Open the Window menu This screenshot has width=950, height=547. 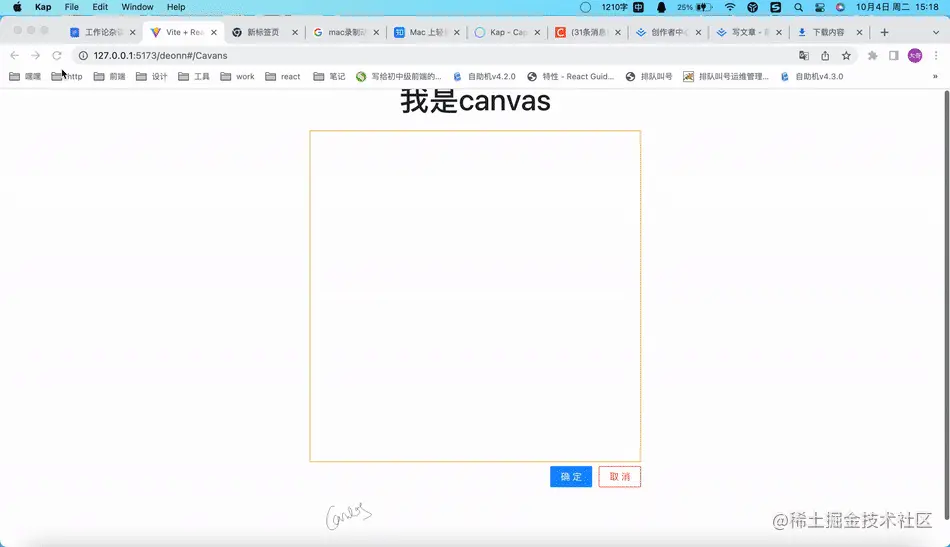(x=138, y=7)
